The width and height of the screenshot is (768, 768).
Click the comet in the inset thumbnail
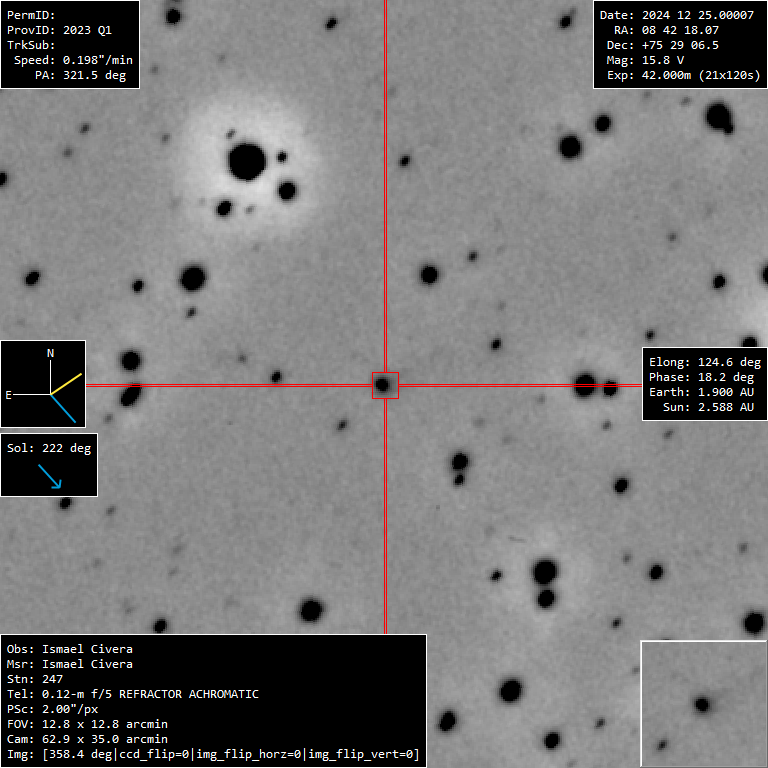[x=703, y=704]
